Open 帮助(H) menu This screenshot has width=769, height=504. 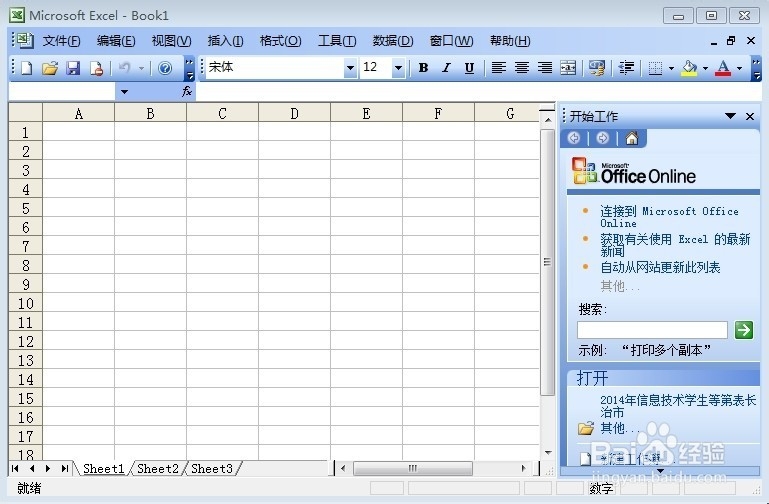[x=510, y=41]
